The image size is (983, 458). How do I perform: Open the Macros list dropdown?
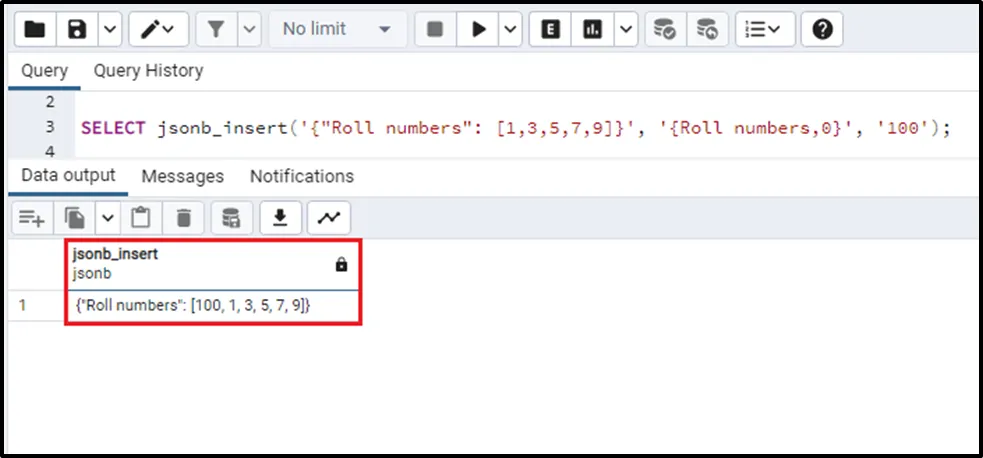coord(765,30)
